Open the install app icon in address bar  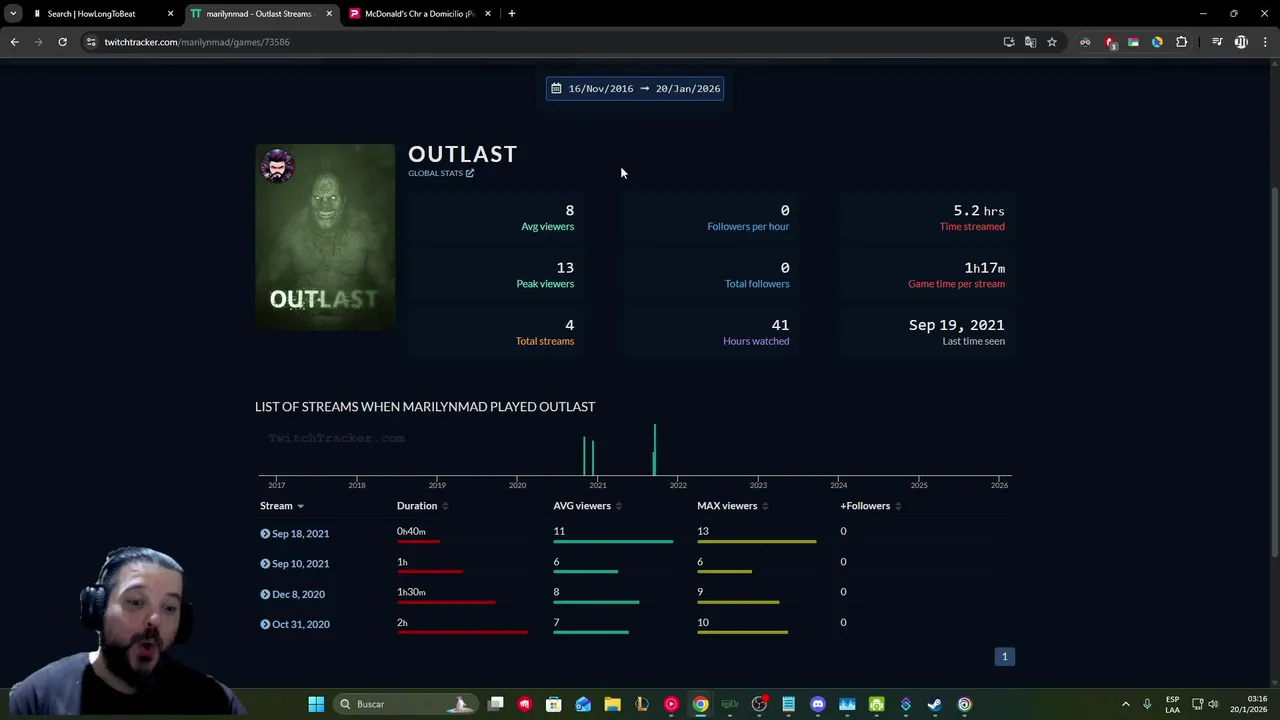click(1009, 42)
